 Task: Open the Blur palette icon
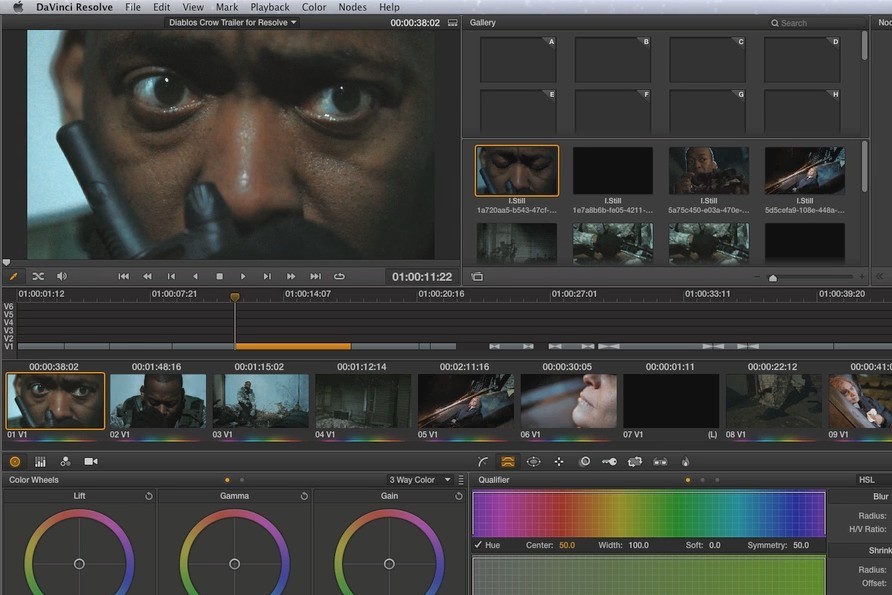584,462
